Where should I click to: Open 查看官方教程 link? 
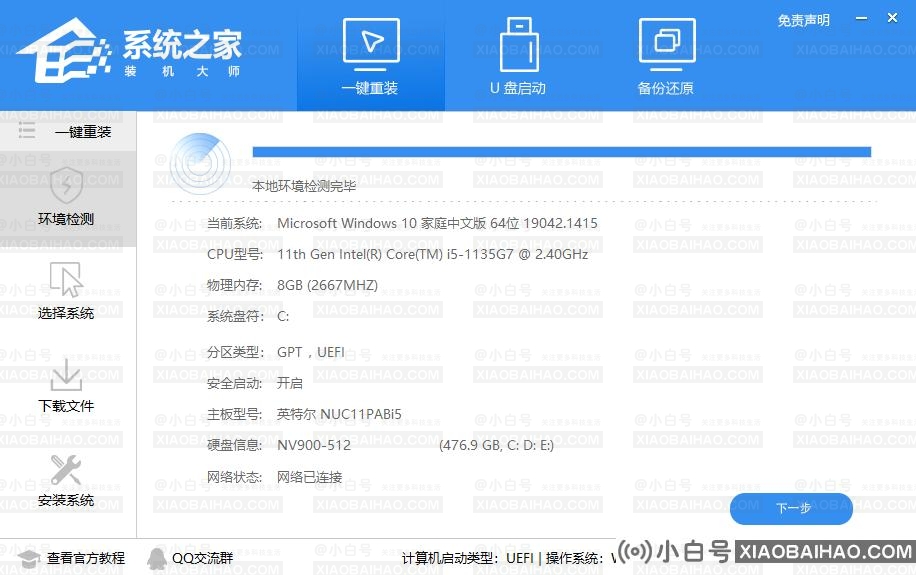[86, 558]
